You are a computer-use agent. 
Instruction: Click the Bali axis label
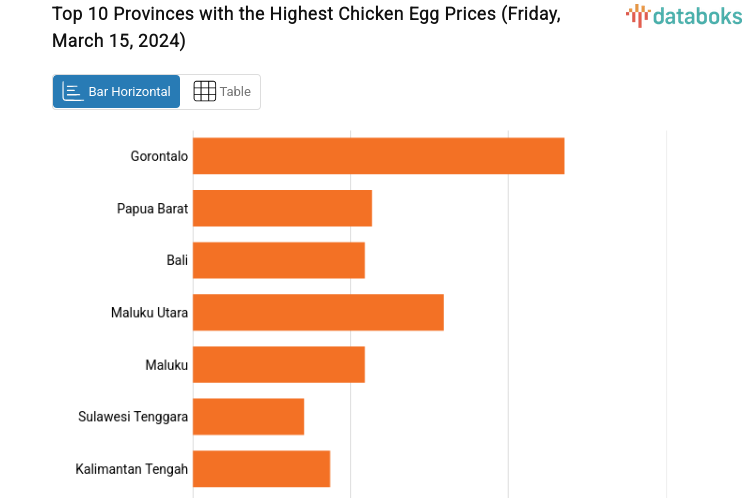pos(177,260)
